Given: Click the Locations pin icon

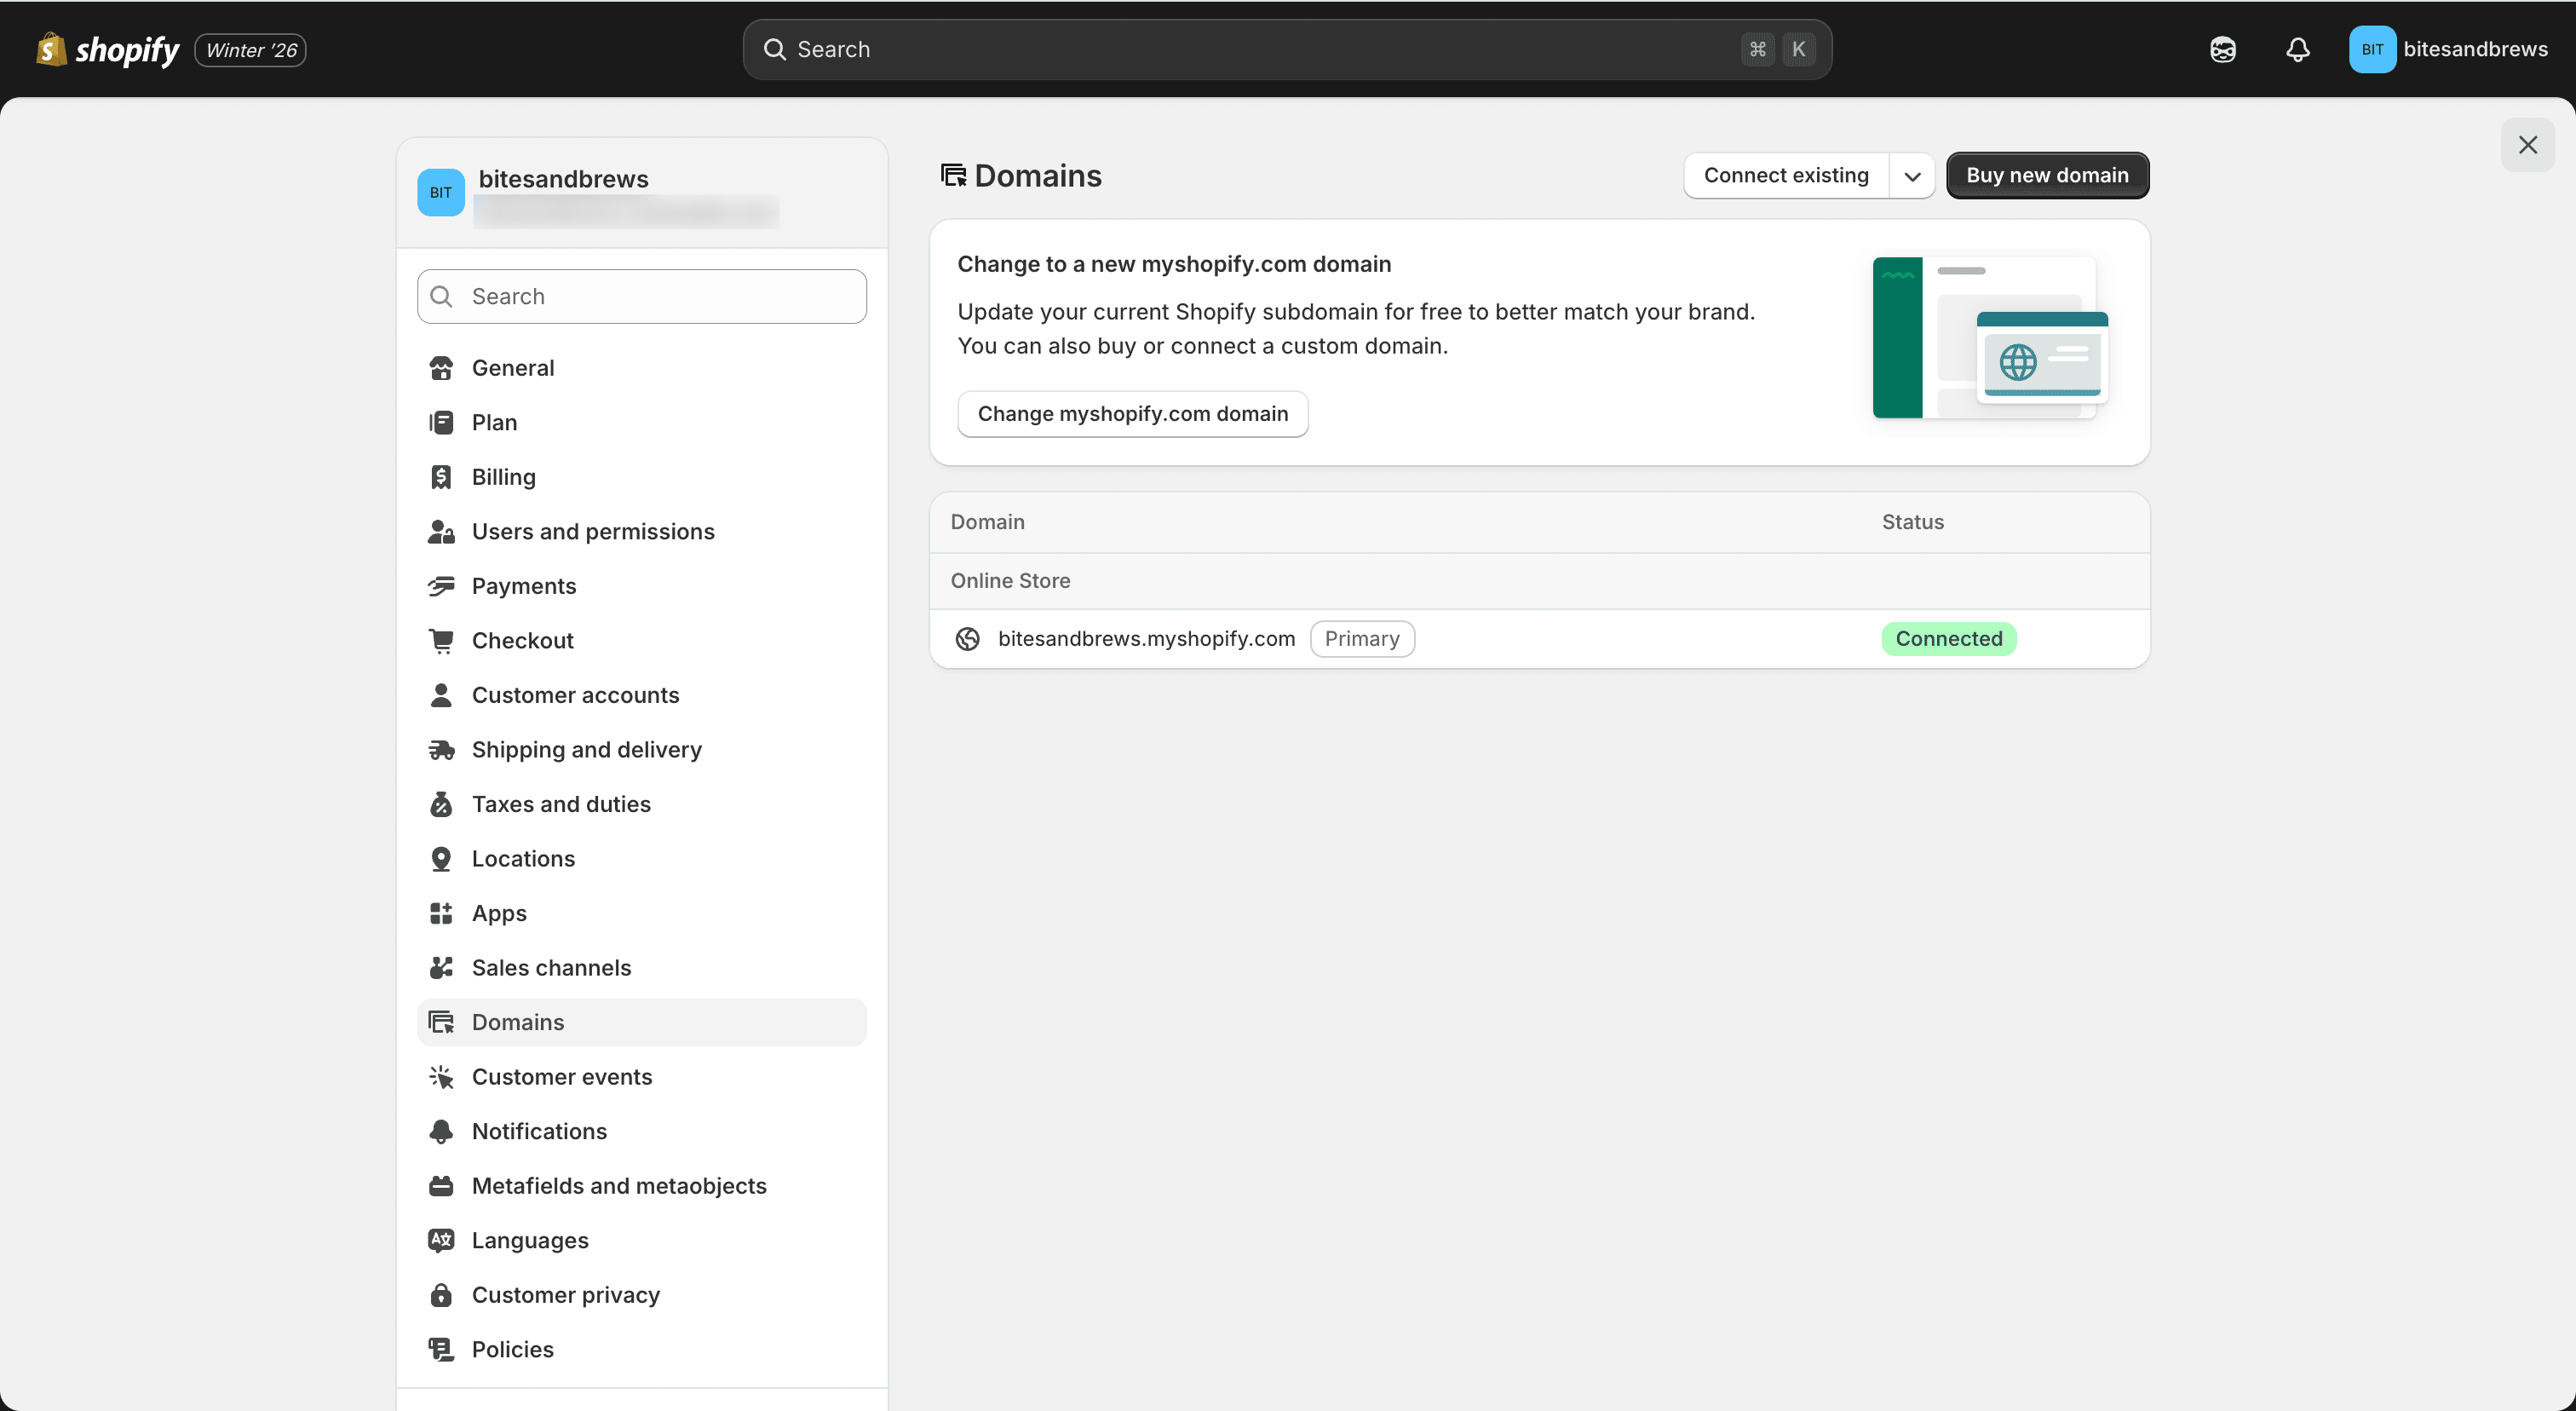Looking at the screenshot, I should pos(440,859).
